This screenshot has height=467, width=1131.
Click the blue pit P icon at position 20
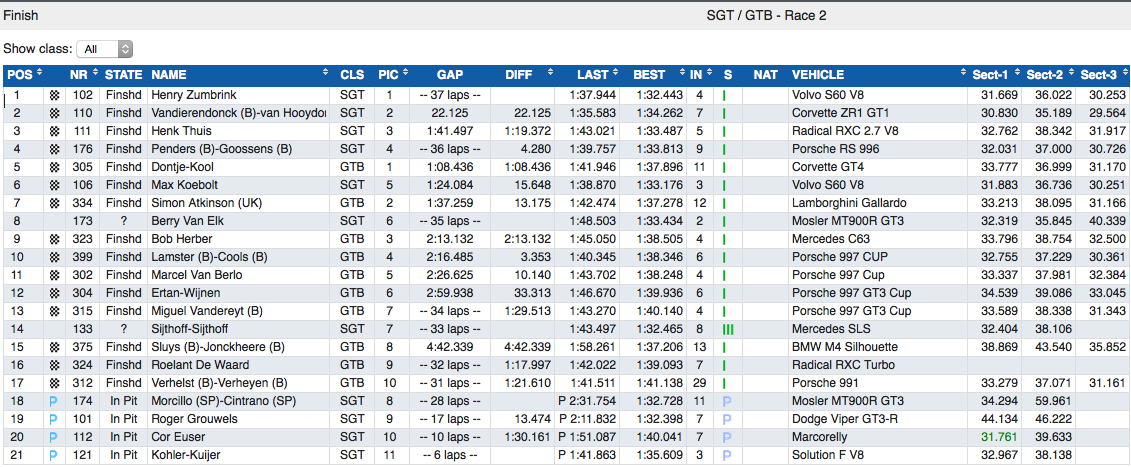point(54,437)
